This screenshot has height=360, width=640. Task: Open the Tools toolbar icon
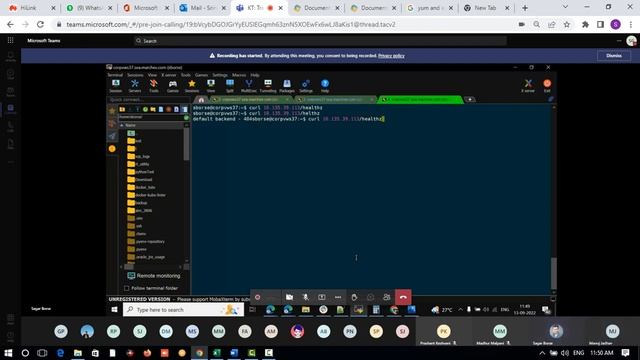tap(154, 86)
